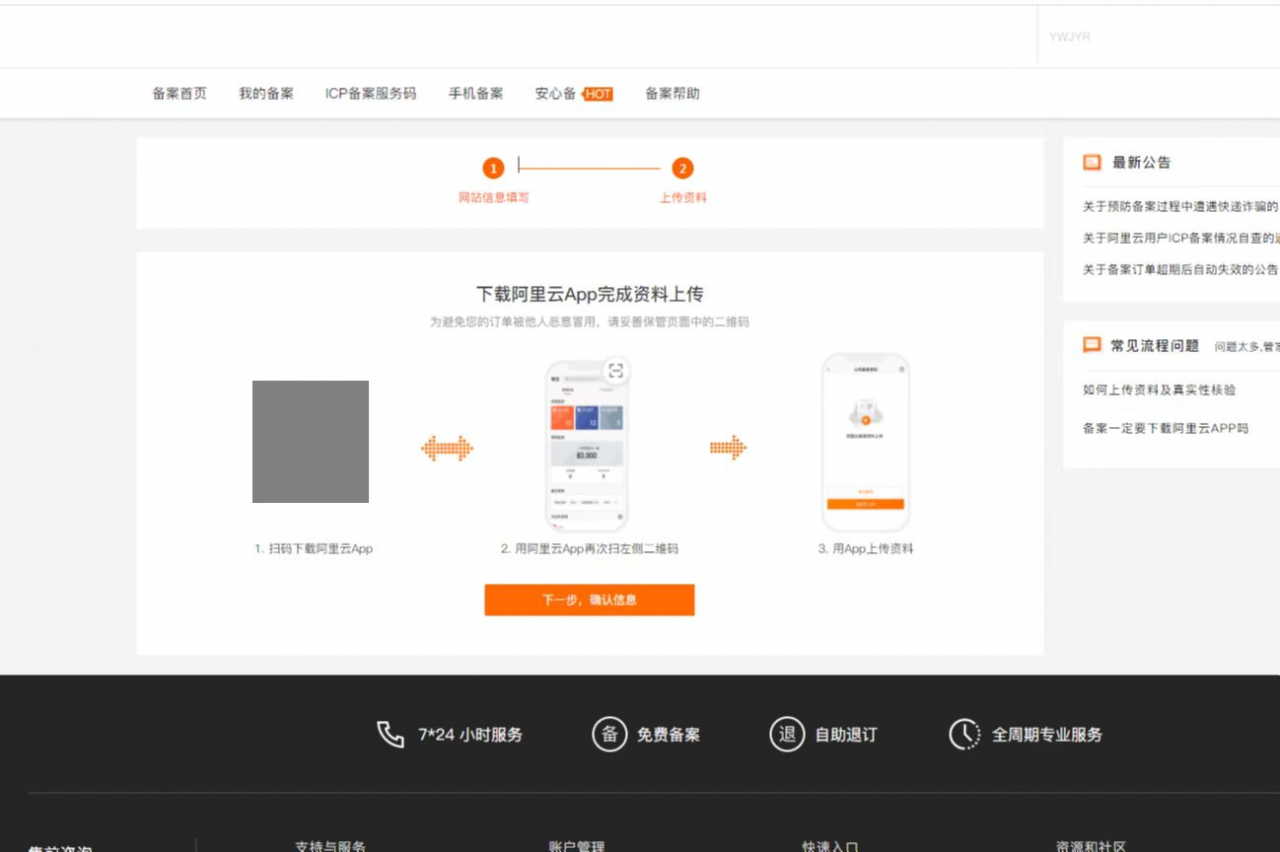Click the gray QR code placeholder
The image size is (1280, 852).
310,441
